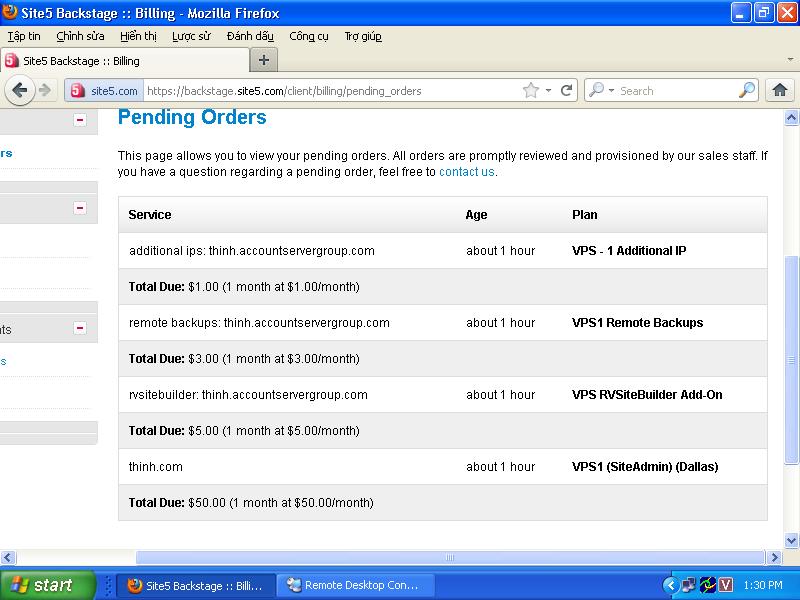Open the Firefox home page icon
The width and height of the screenshot is (800, 600).
pos(780,90)
